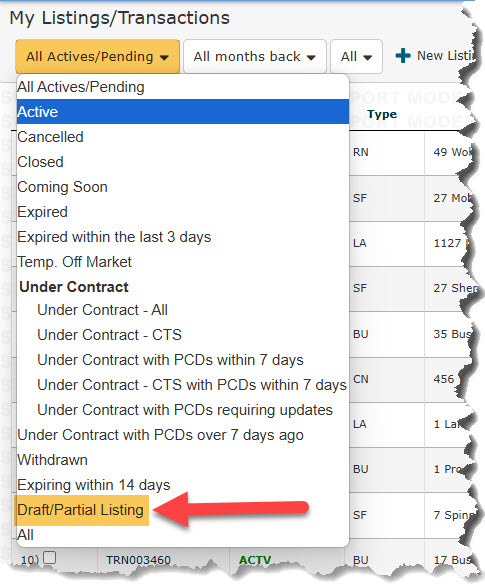
Task: Expand the All months back dropdown
Action: [x=255, y=57]
